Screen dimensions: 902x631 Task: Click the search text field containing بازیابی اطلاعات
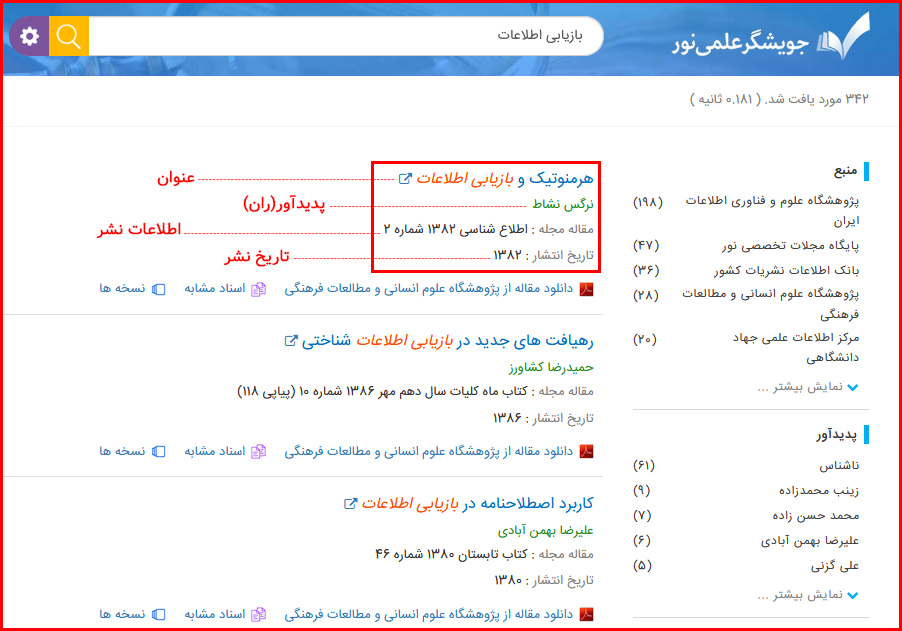tap(340, 35)
